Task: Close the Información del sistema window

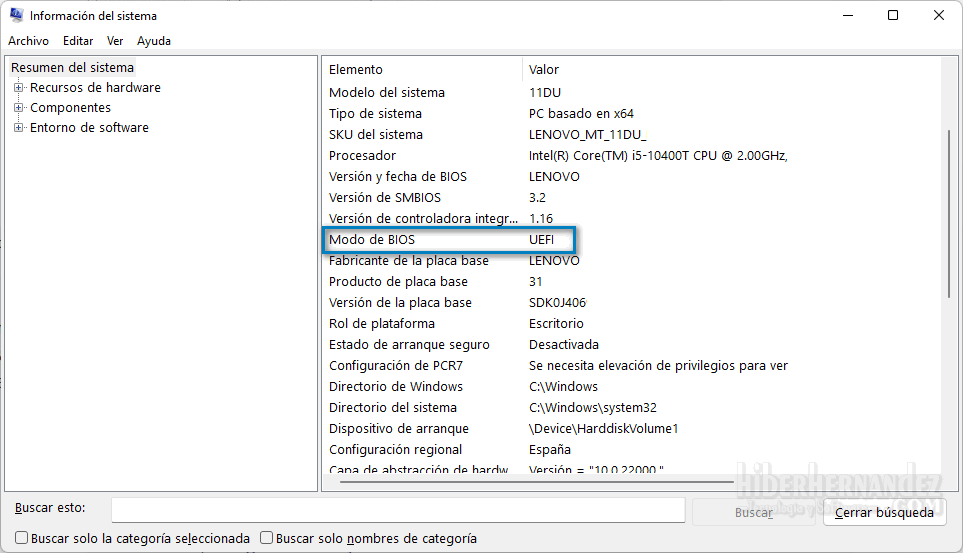Action: click(938, 15)
